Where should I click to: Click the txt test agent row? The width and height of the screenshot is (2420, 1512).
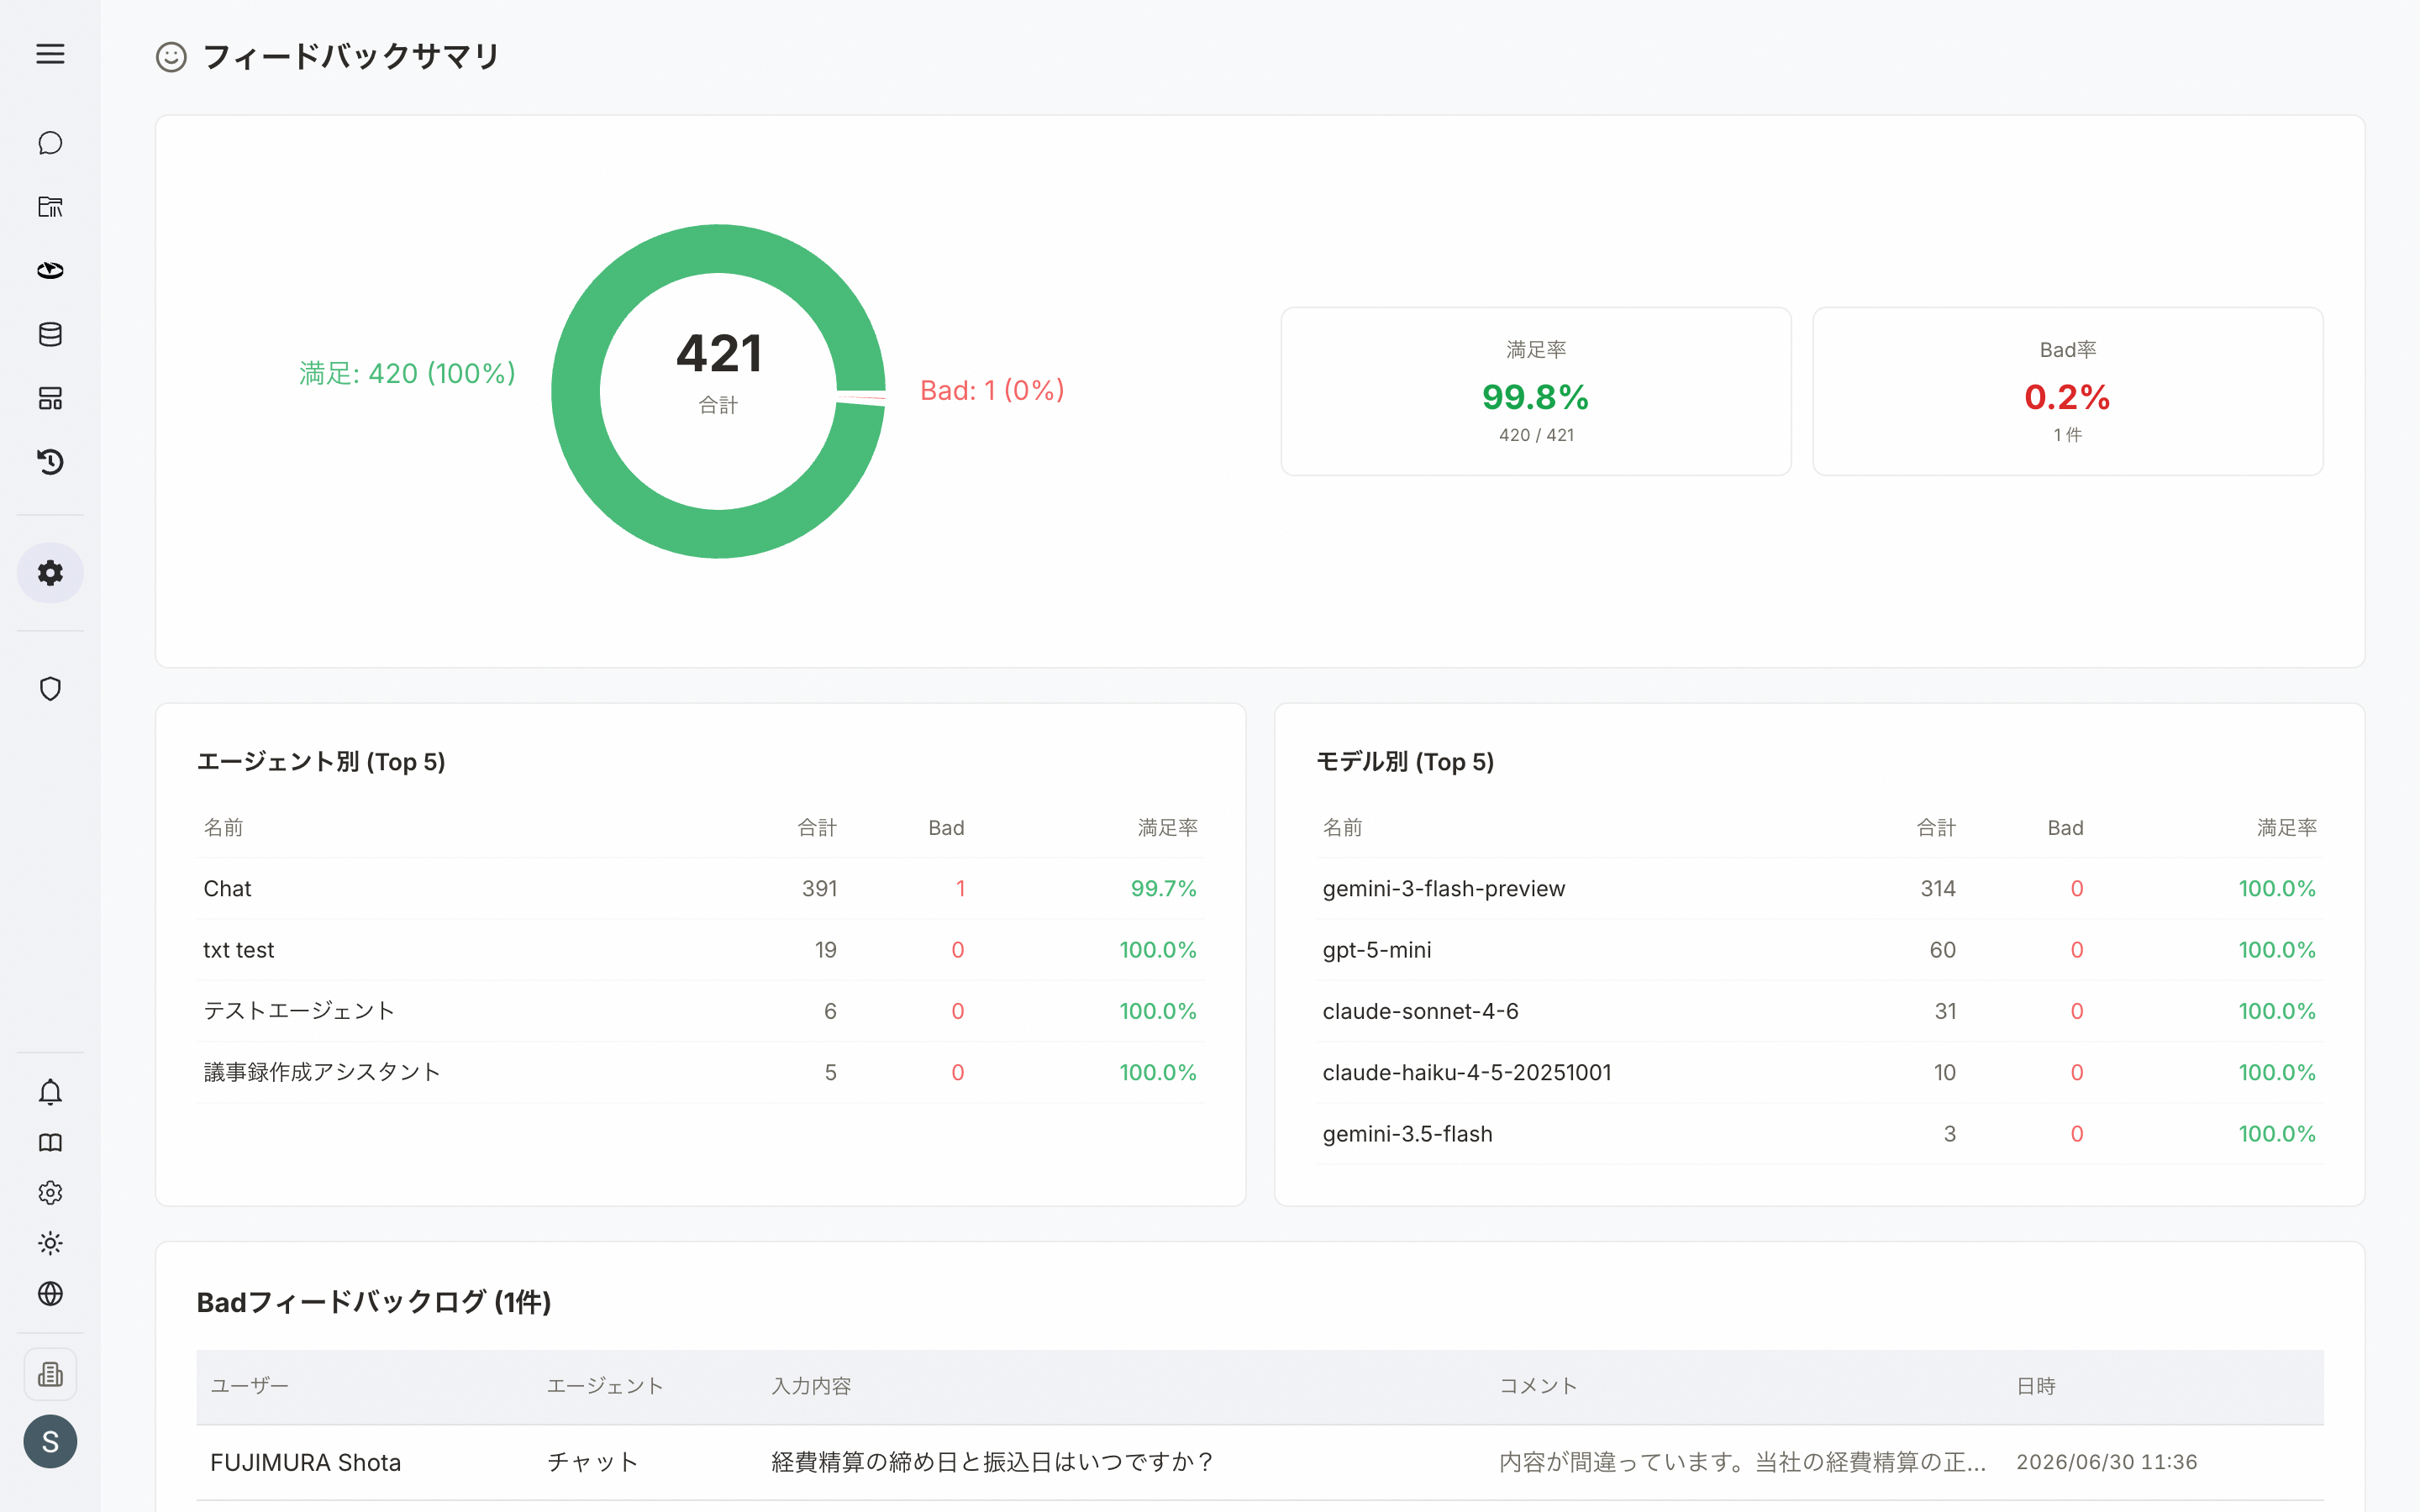tap(700, 950)
